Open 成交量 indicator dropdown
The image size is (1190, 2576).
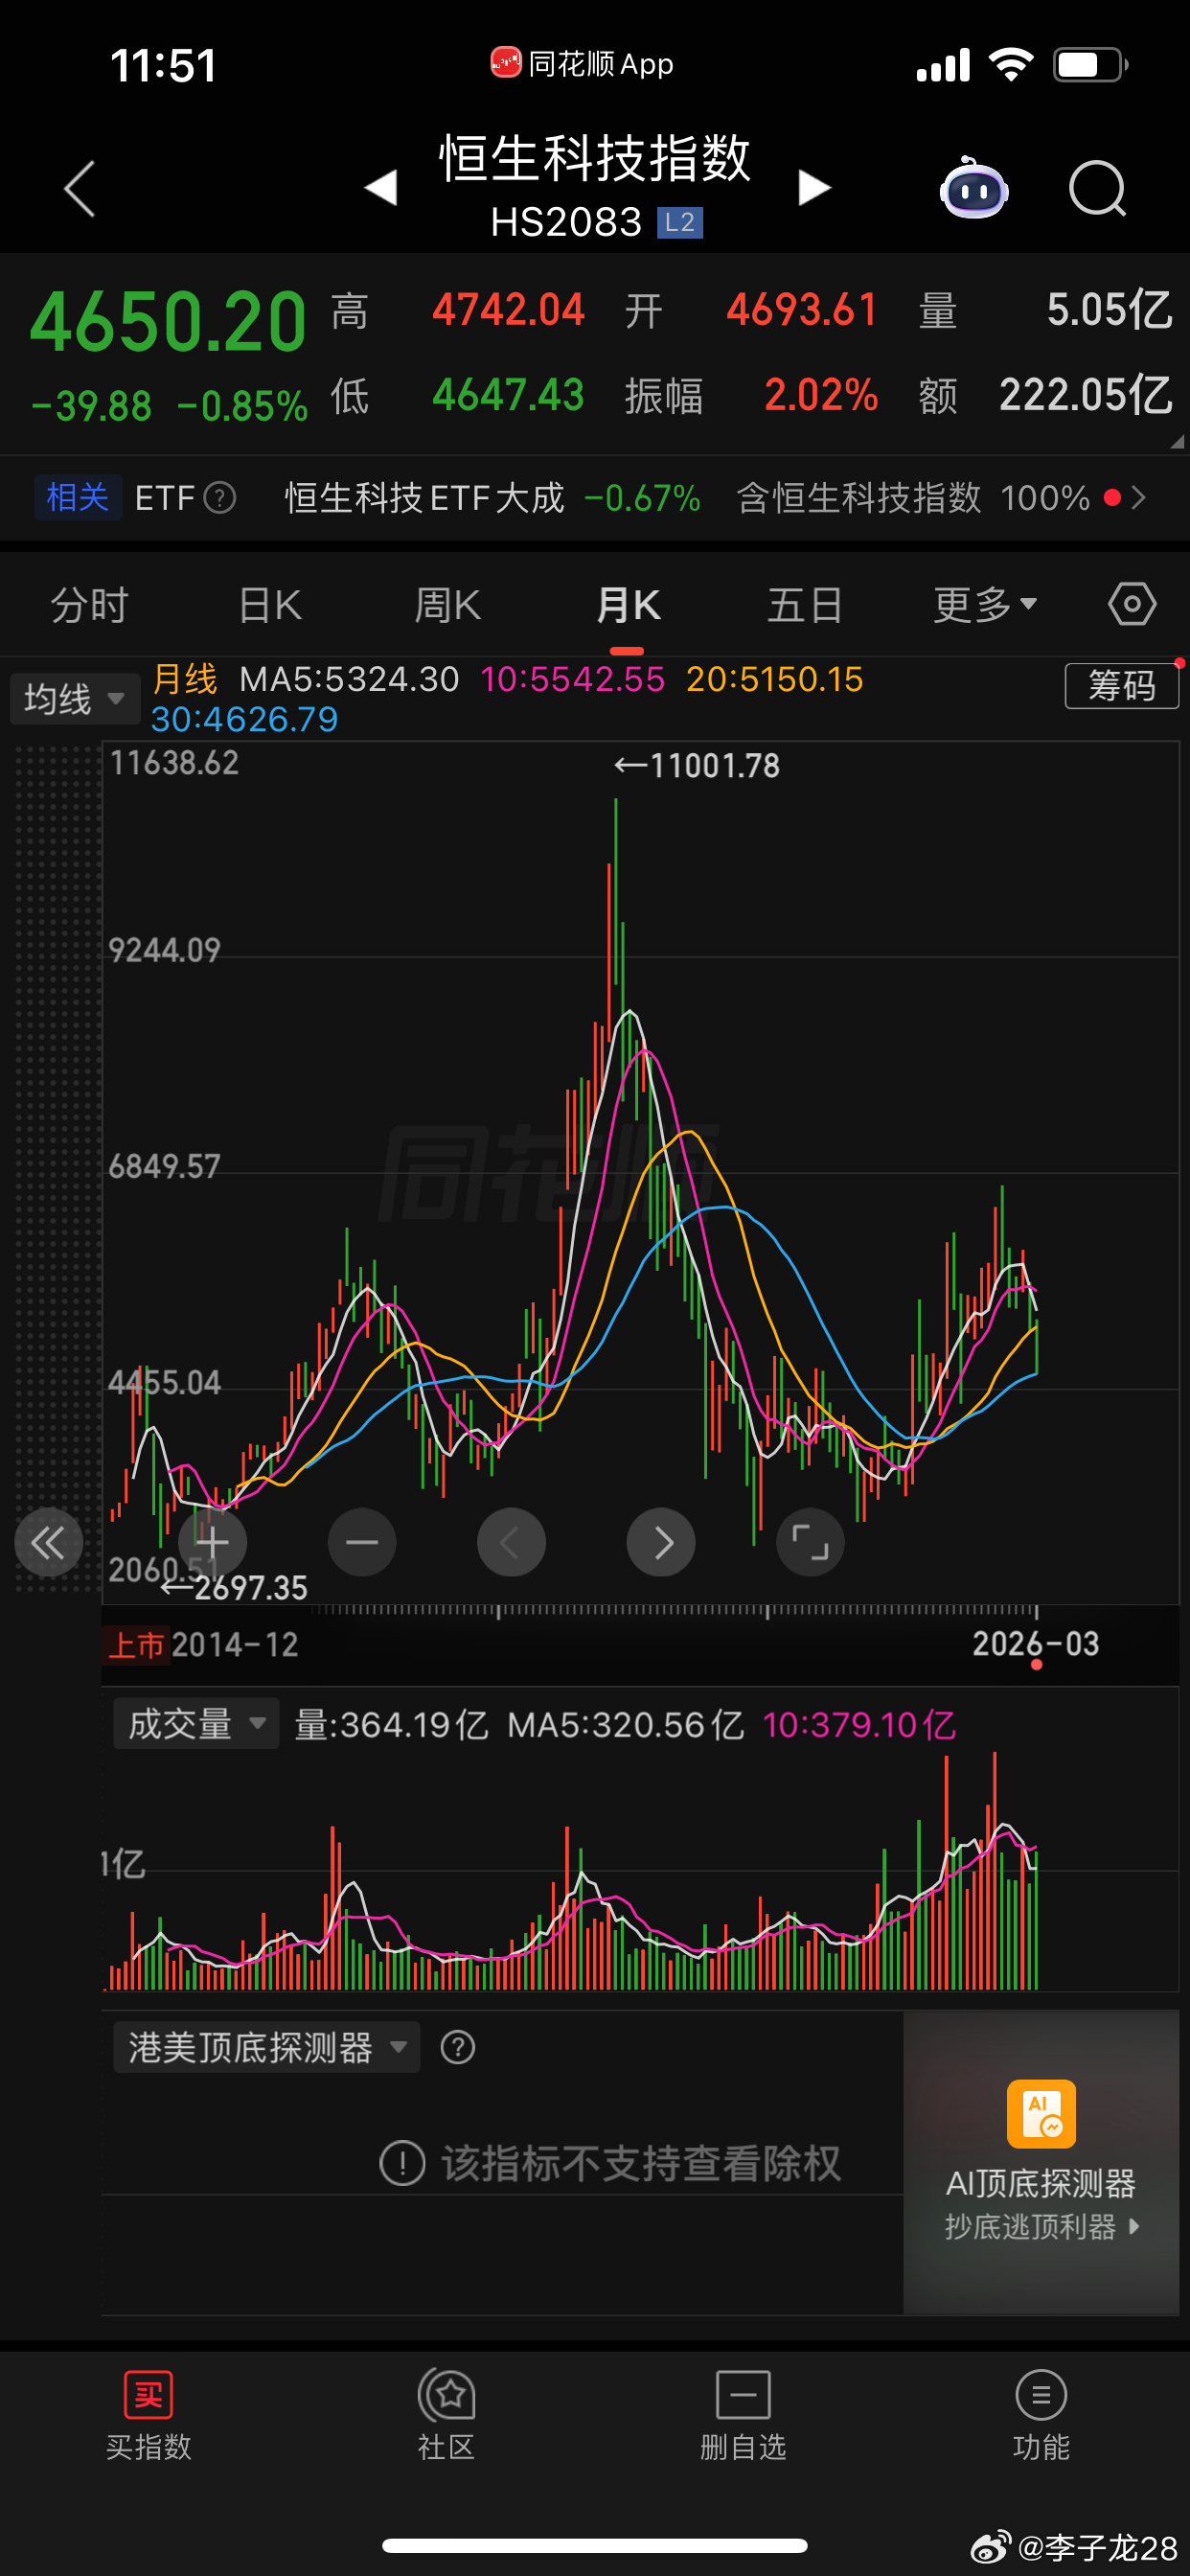point(196,1723)
